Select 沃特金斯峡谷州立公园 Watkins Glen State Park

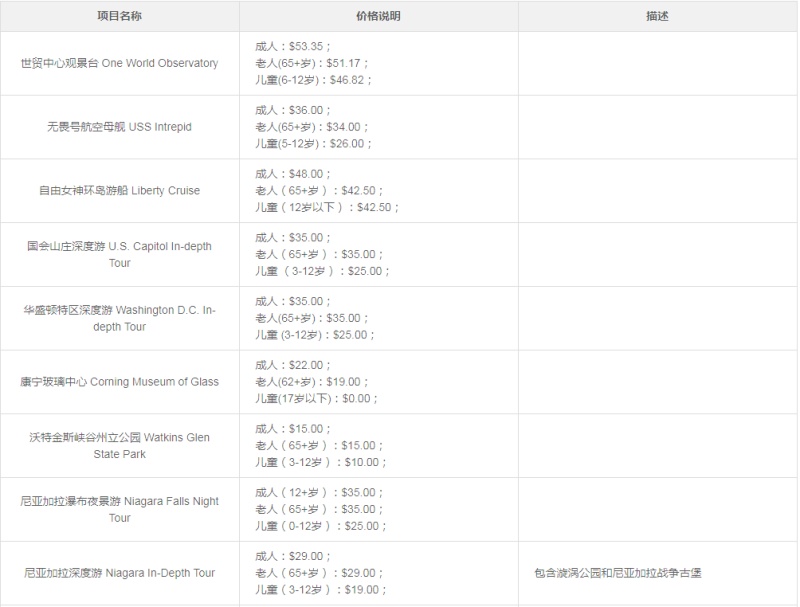pyautogui.click(x=119, y=446)
